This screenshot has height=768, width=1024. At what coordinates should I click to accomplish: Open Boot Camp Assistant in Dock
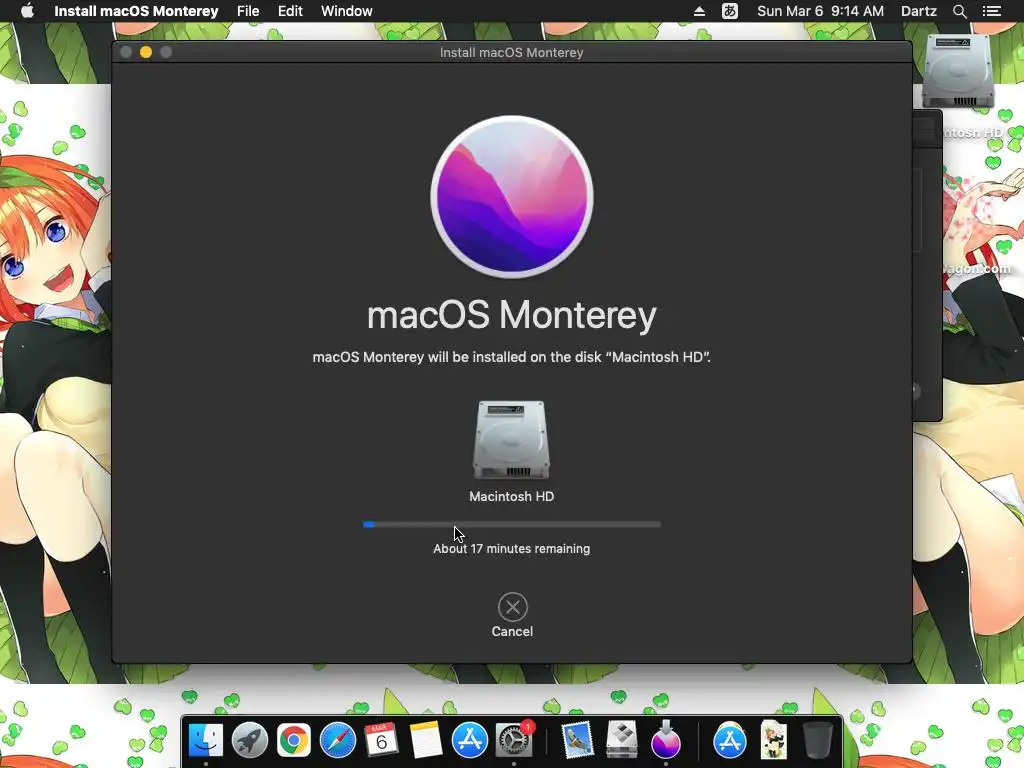[622, 741]
